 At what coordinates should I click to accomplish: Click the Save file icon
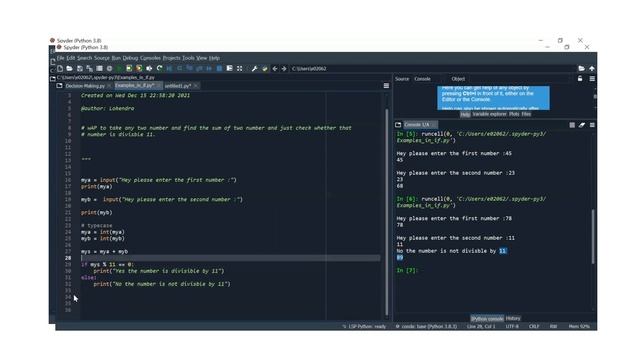tap(80, 69)
